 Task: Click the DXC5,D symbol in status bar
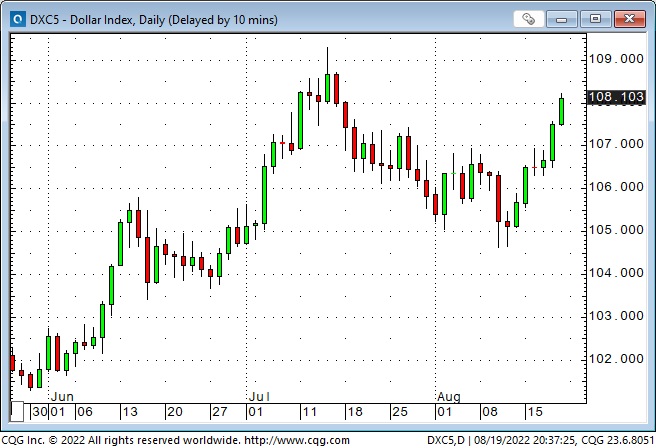click(x=446, y=440)
